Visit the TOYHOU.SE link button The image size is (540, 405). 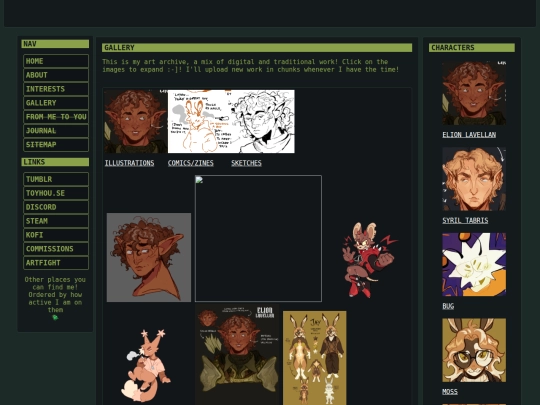[56, 193]
